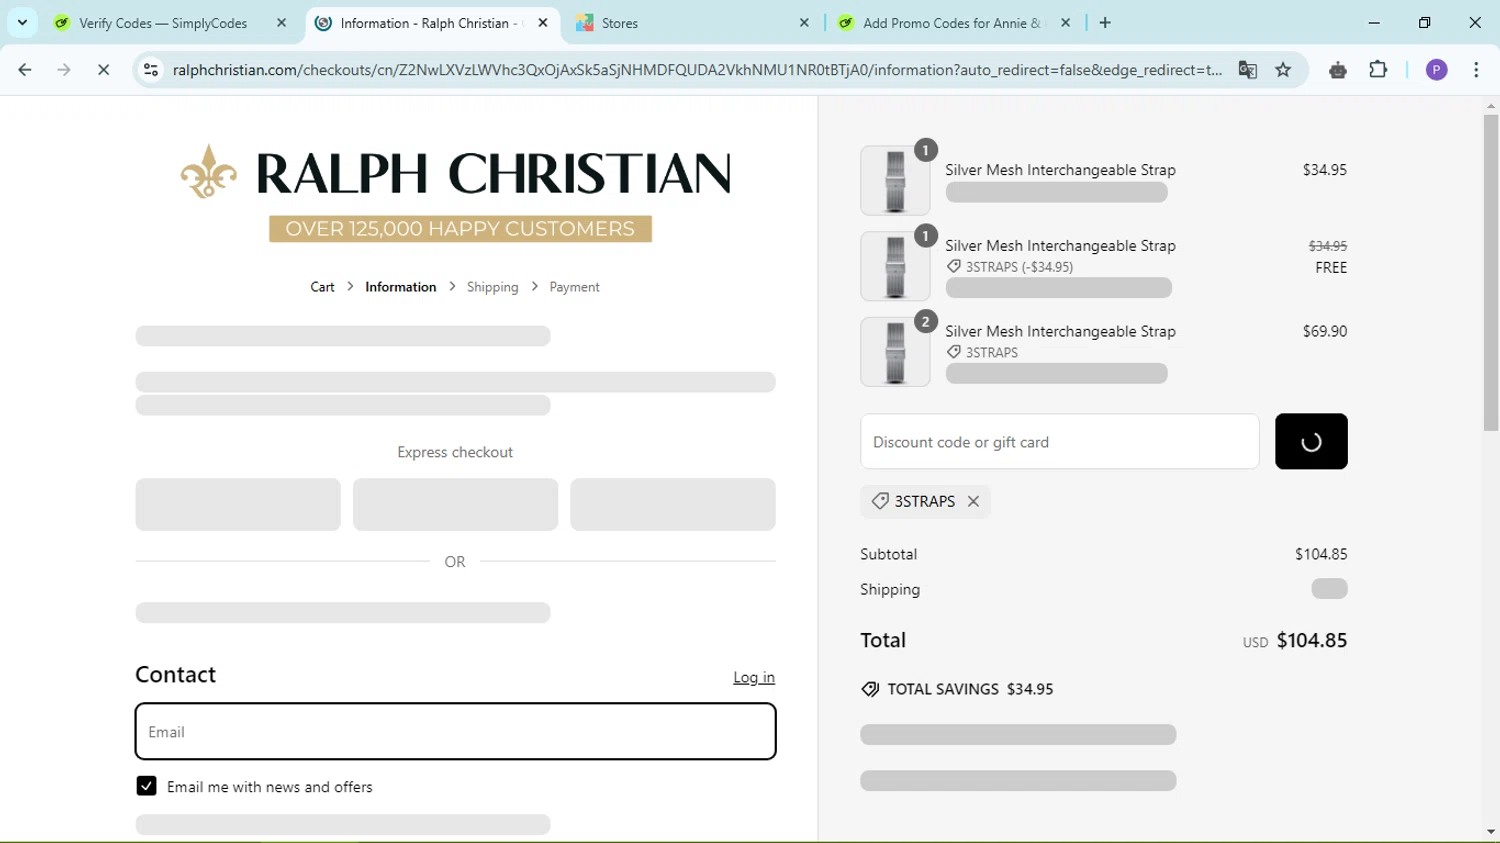Image resolution: width=1500 pixels, height=843 pixels.
Task: Click the OVER 125,000 HAPPY CUSTOMERS banner
Action: 460,229
